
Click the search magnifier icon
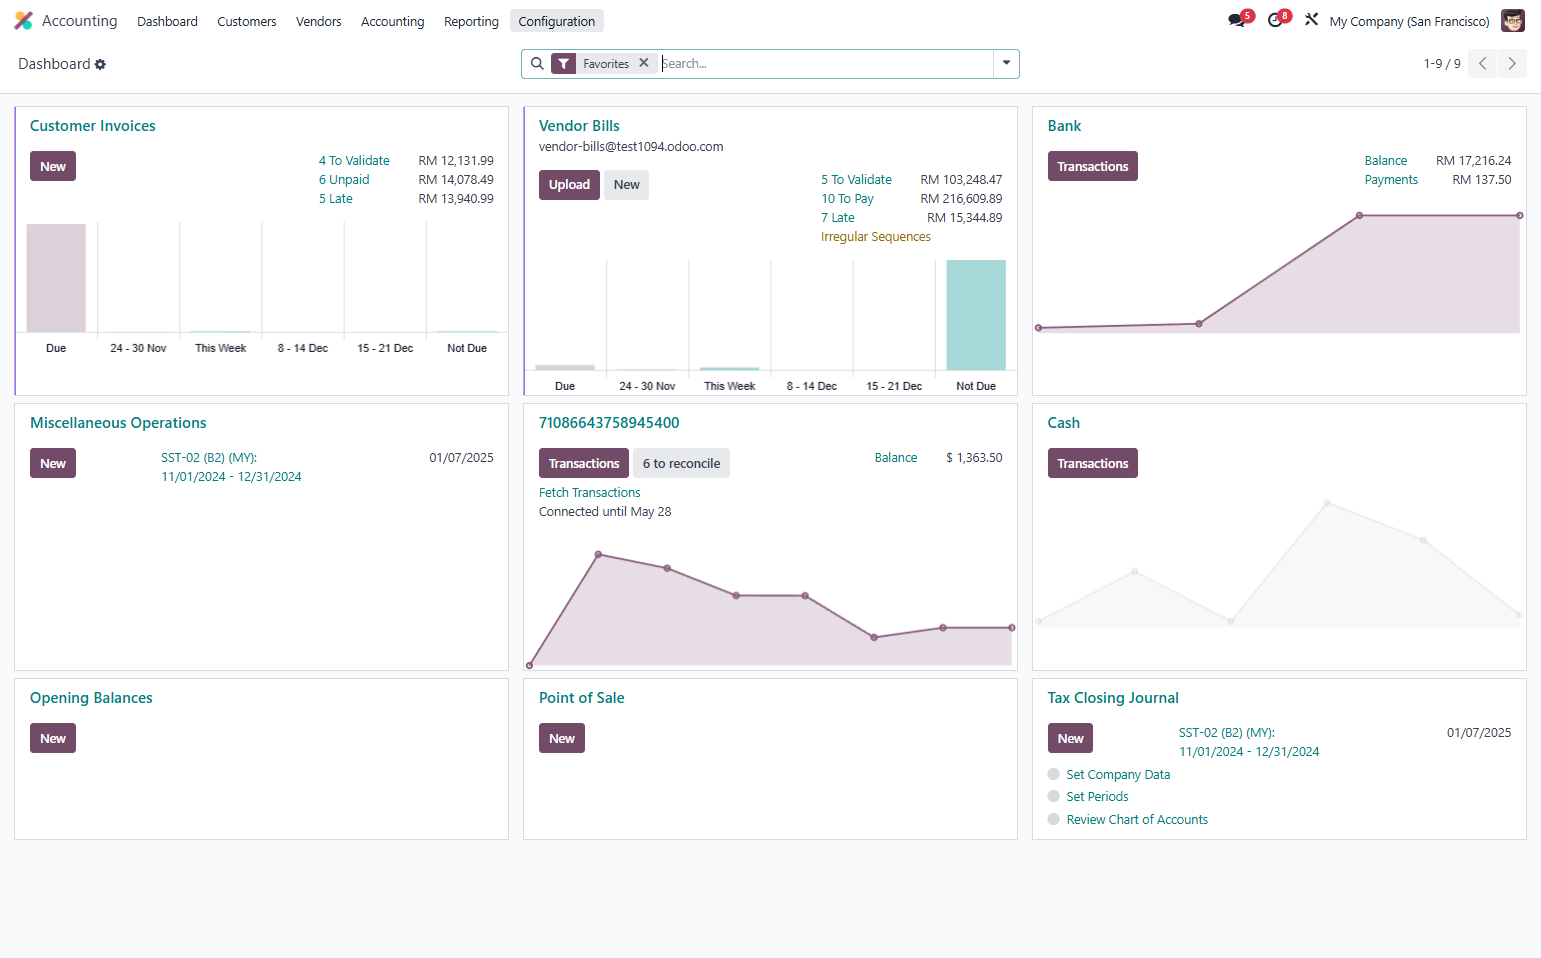(x=537, y=64)
